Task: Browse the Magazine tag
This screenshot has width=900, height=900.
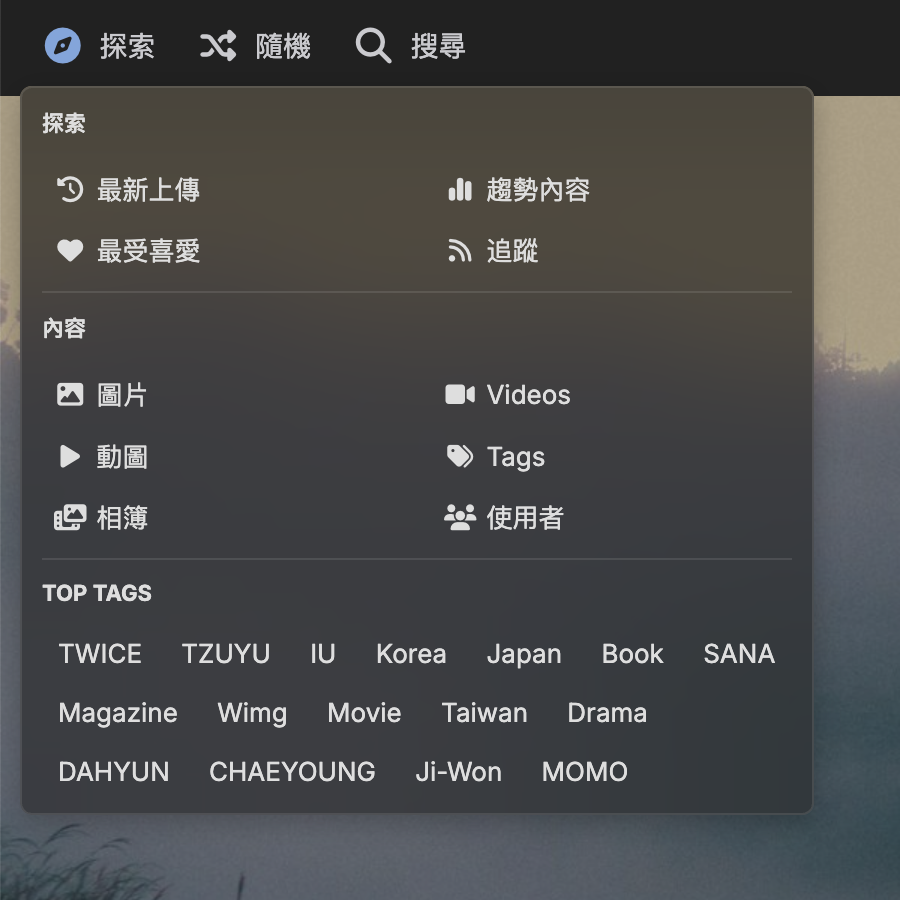Action: pos(118,713)
